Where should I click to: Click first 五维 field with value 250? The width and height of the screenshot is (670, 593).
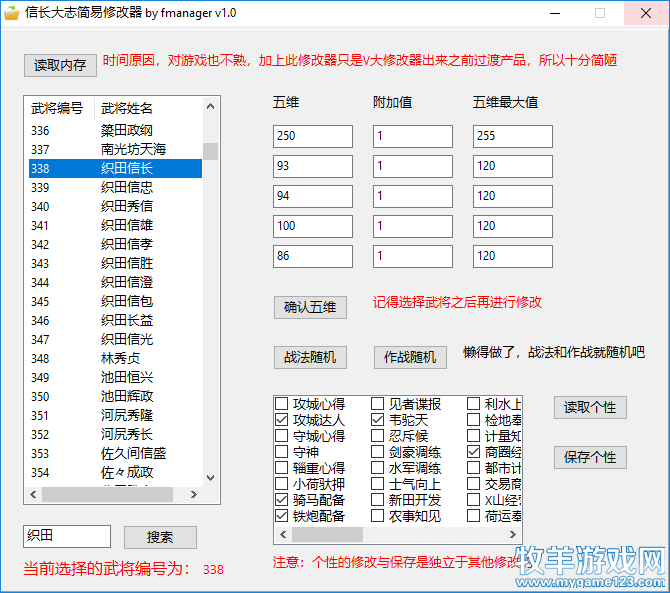[x=313, y=136]
